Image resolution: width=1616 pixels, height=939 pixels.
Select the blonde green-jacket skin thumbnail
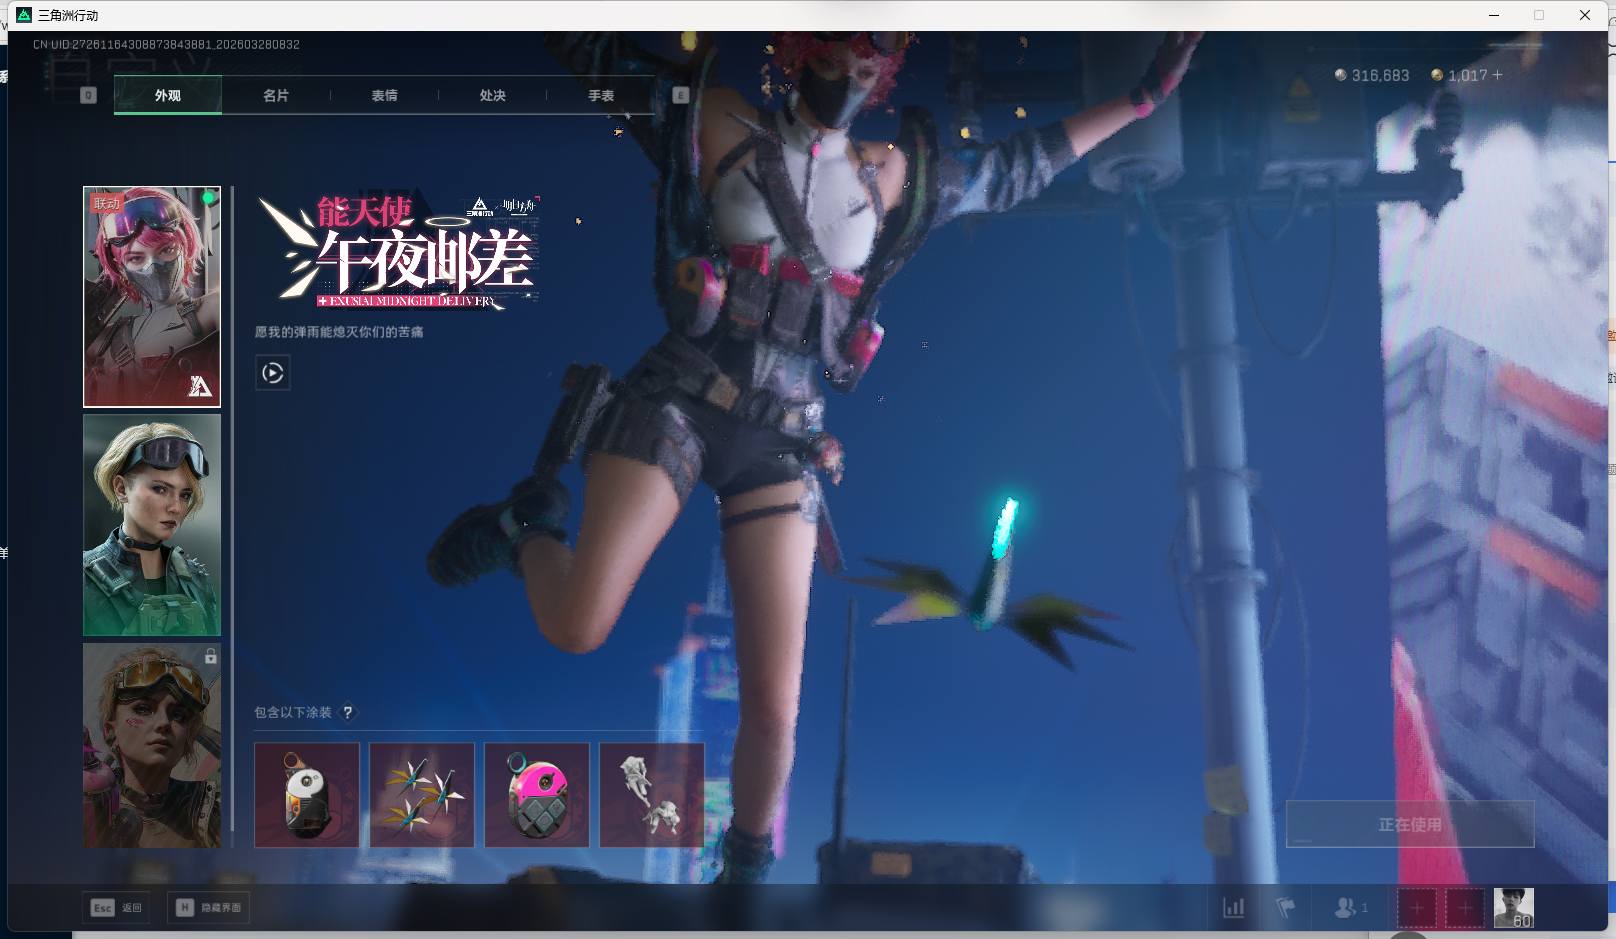coord(152,525)
